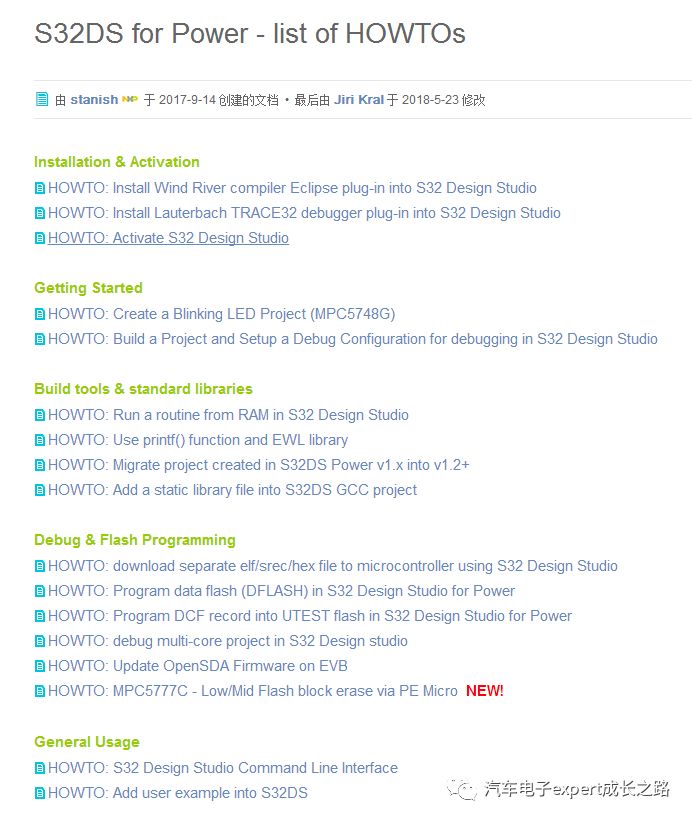Click the Build tools & standard libraries heading

click(x=143, y=389)
